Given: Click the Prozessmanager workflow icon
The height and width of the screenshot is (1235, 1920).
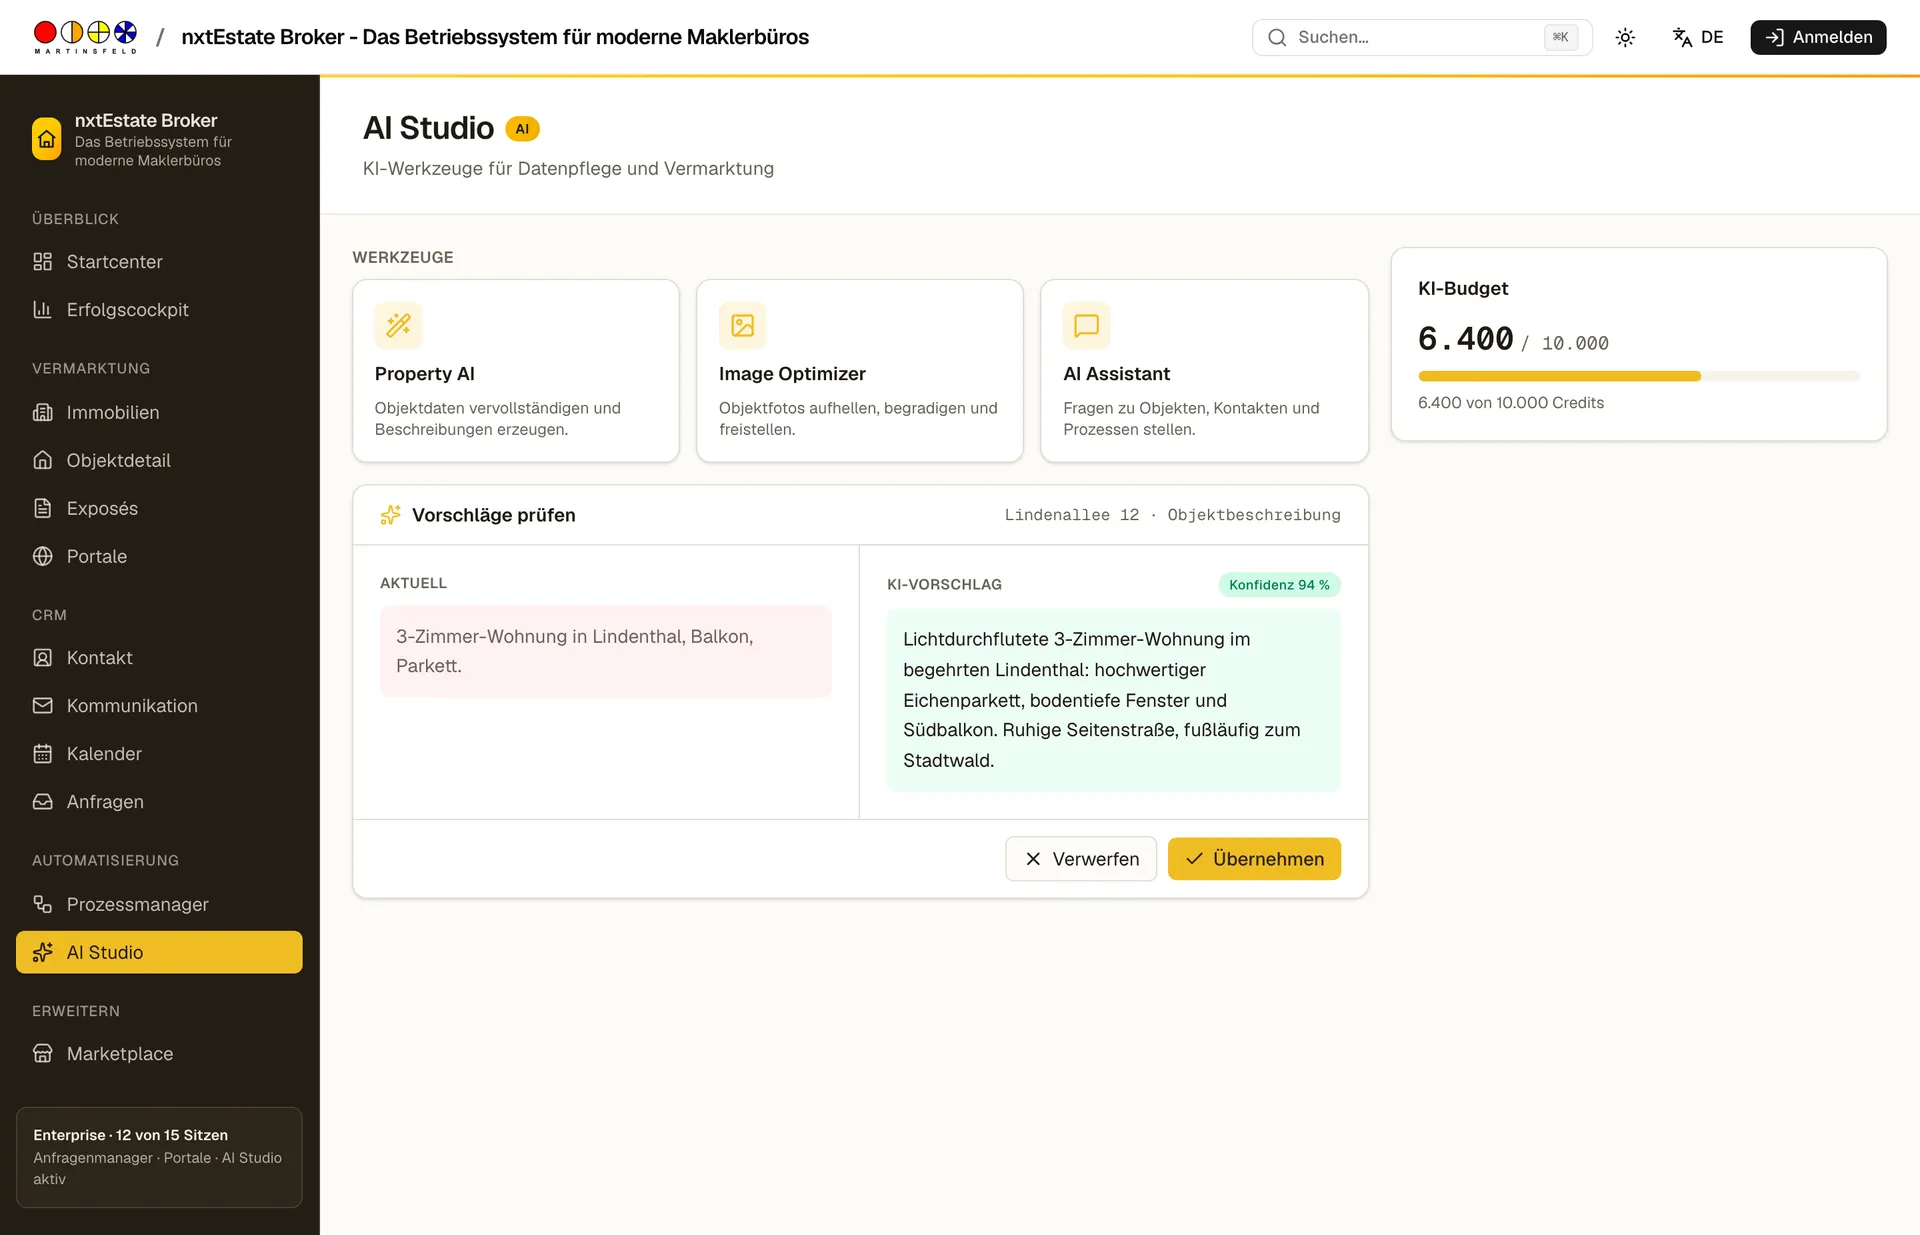Looking at the screenshot, I should click(x=42, y=904).
